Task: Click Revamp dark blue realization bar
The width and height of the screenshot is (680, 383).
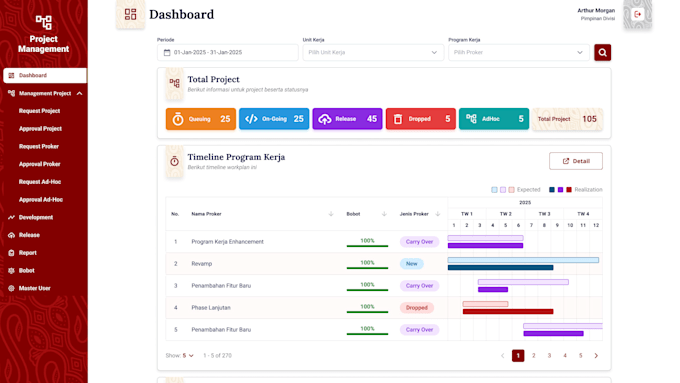Action: [x=500, y=268]
